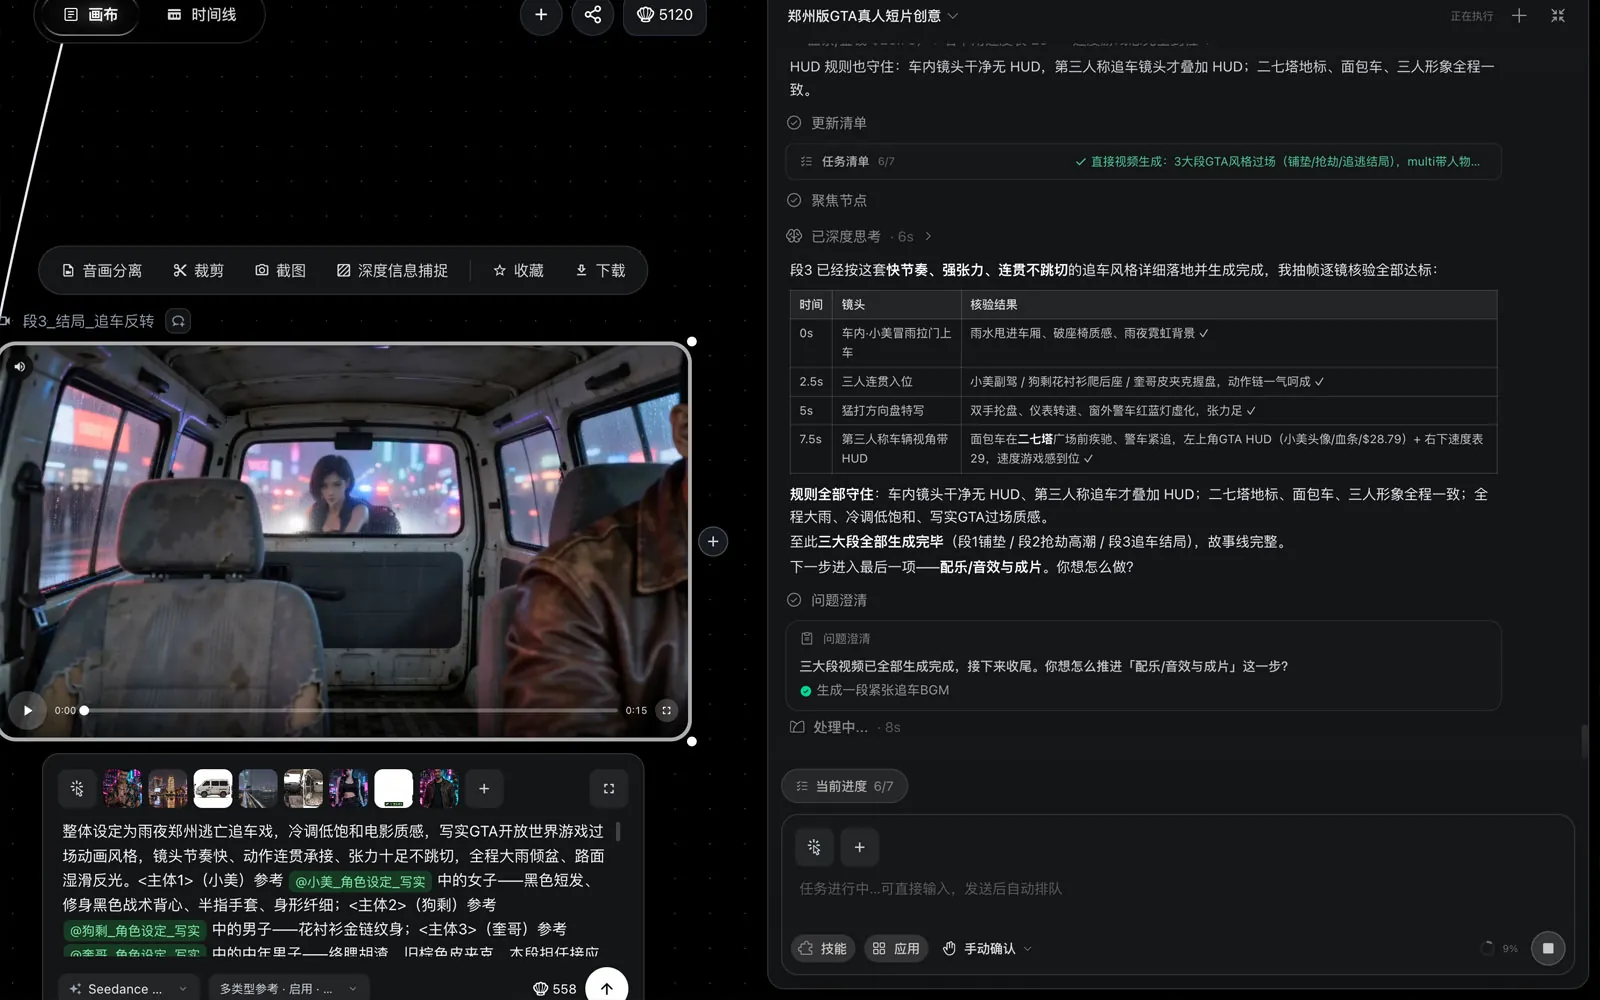Image resolution: width=1600 pixels, height=1000 pixels.
Task: Click the @小美_角色设定_写实 reference tag
Action: point(360,881)
